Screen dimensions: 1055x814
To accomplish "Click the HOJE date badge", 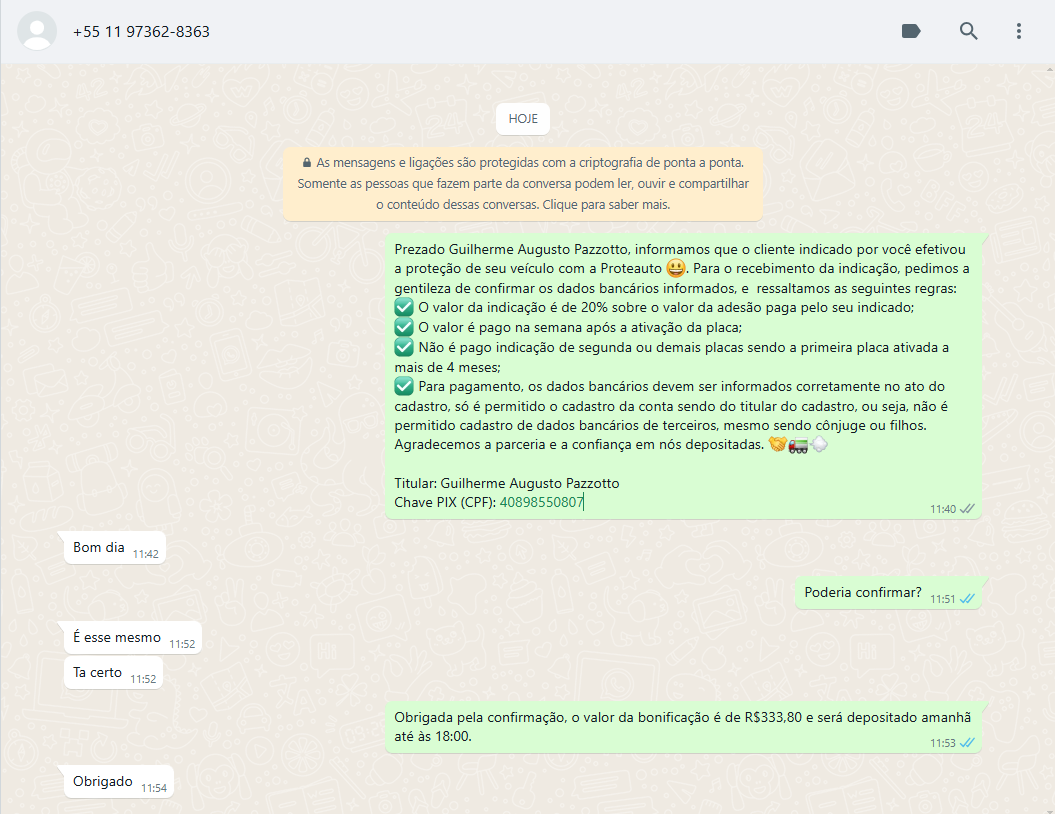I will point(523,118).
